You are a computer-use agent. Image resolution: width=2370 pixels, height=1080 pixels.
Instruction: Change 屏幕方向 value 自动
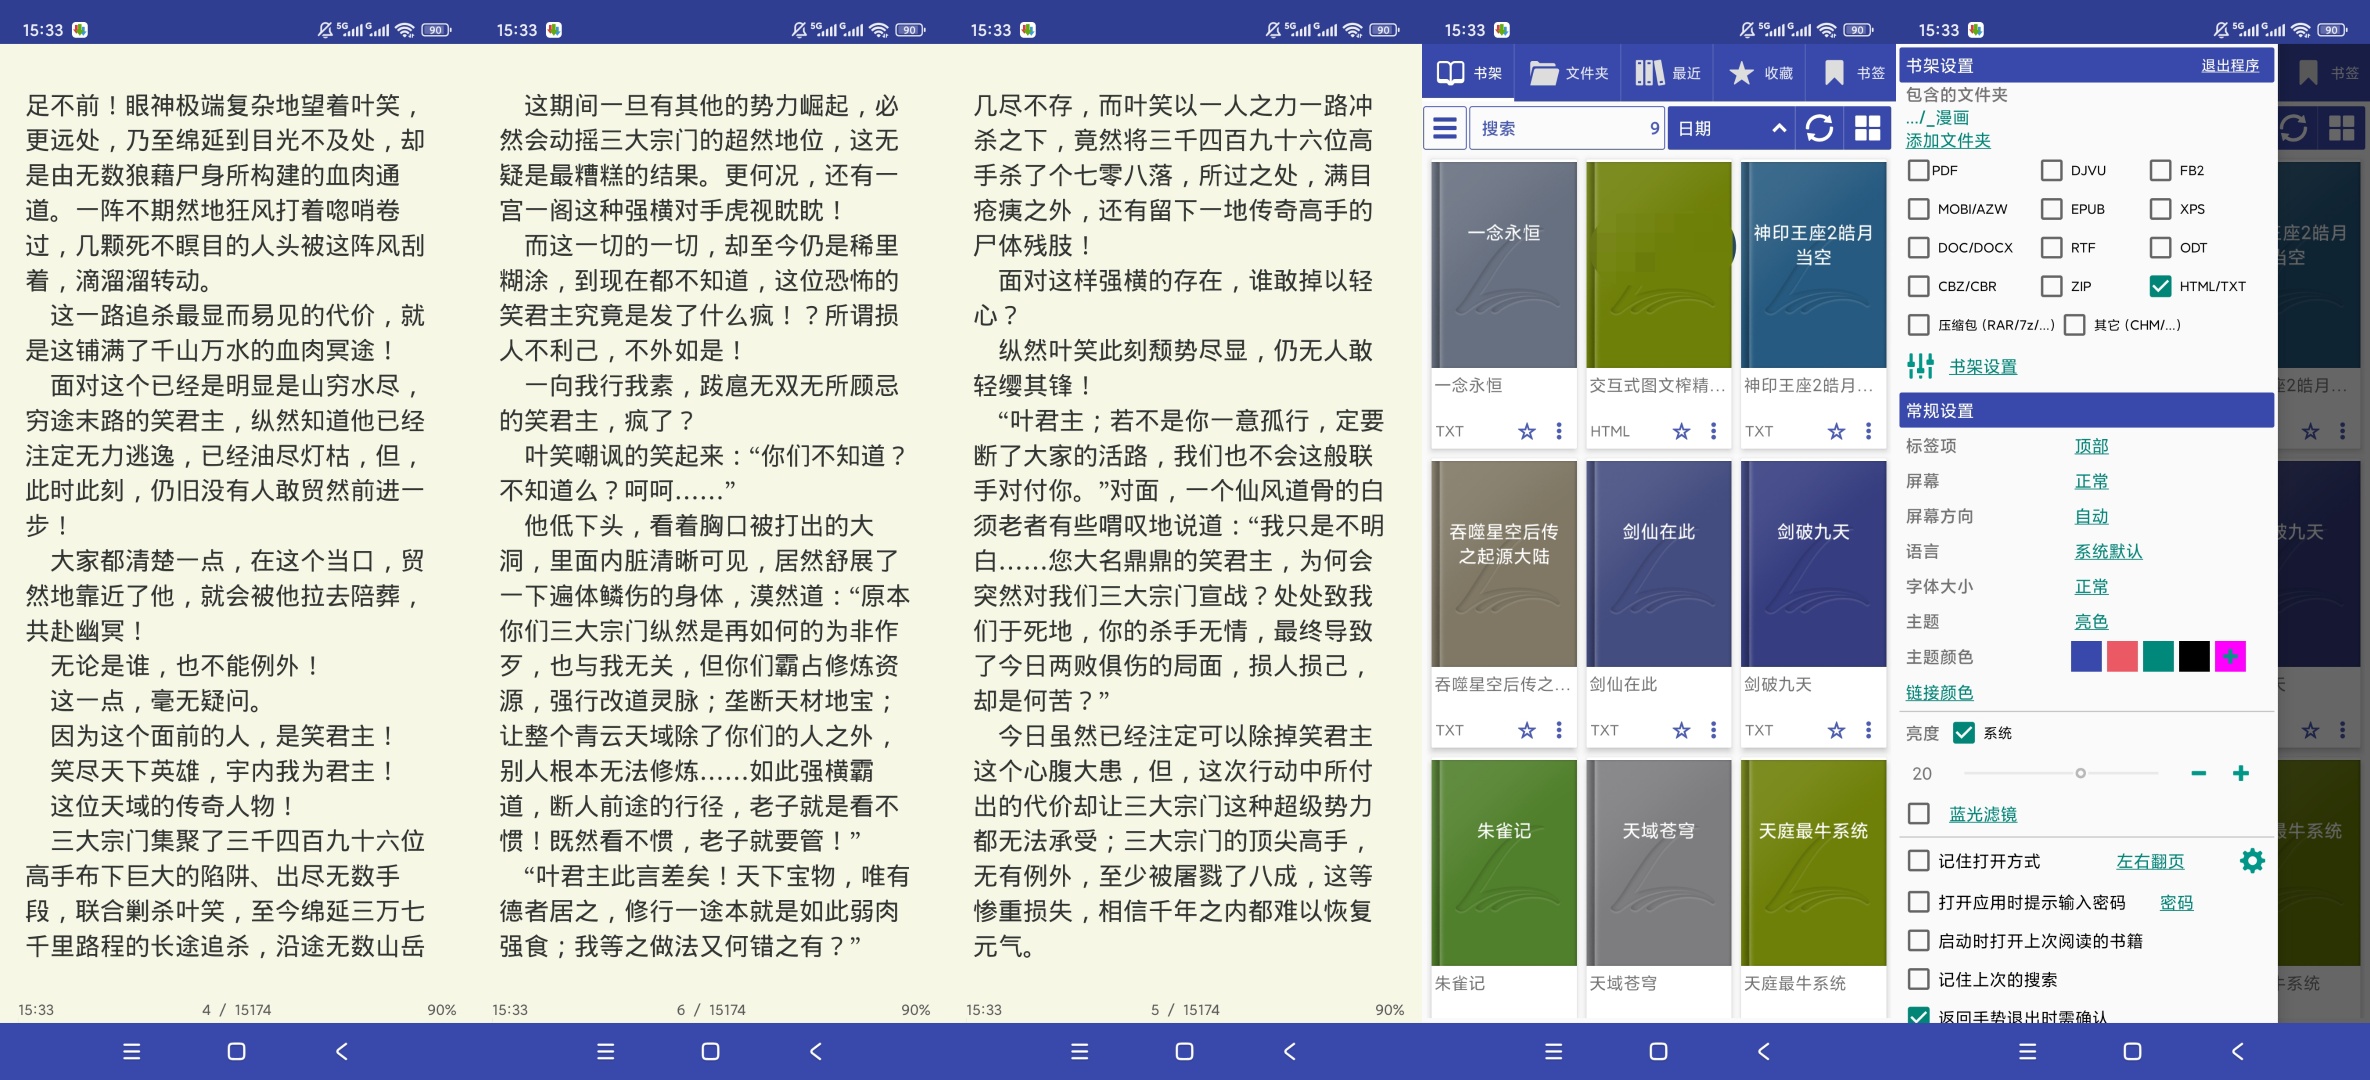tap(2091, 516)
